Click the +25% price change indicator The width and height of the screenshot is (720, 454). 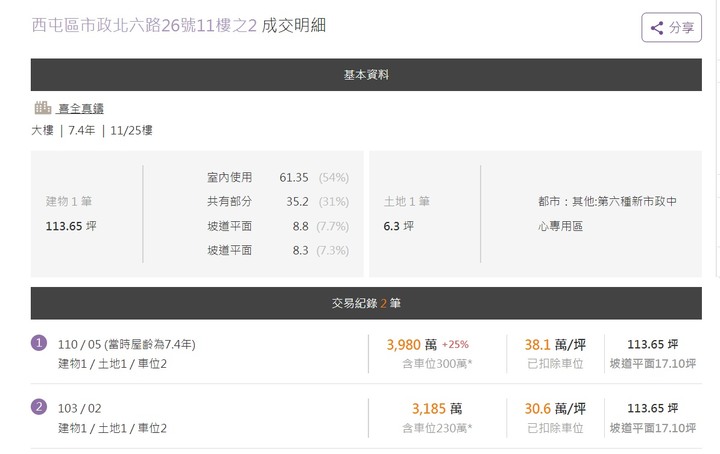(455, 344)
